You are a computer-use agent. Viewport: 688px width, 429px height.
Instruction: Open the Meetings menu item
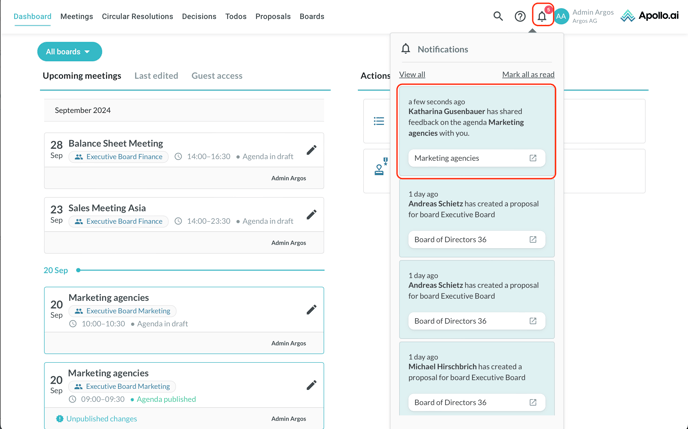(77, 17)
